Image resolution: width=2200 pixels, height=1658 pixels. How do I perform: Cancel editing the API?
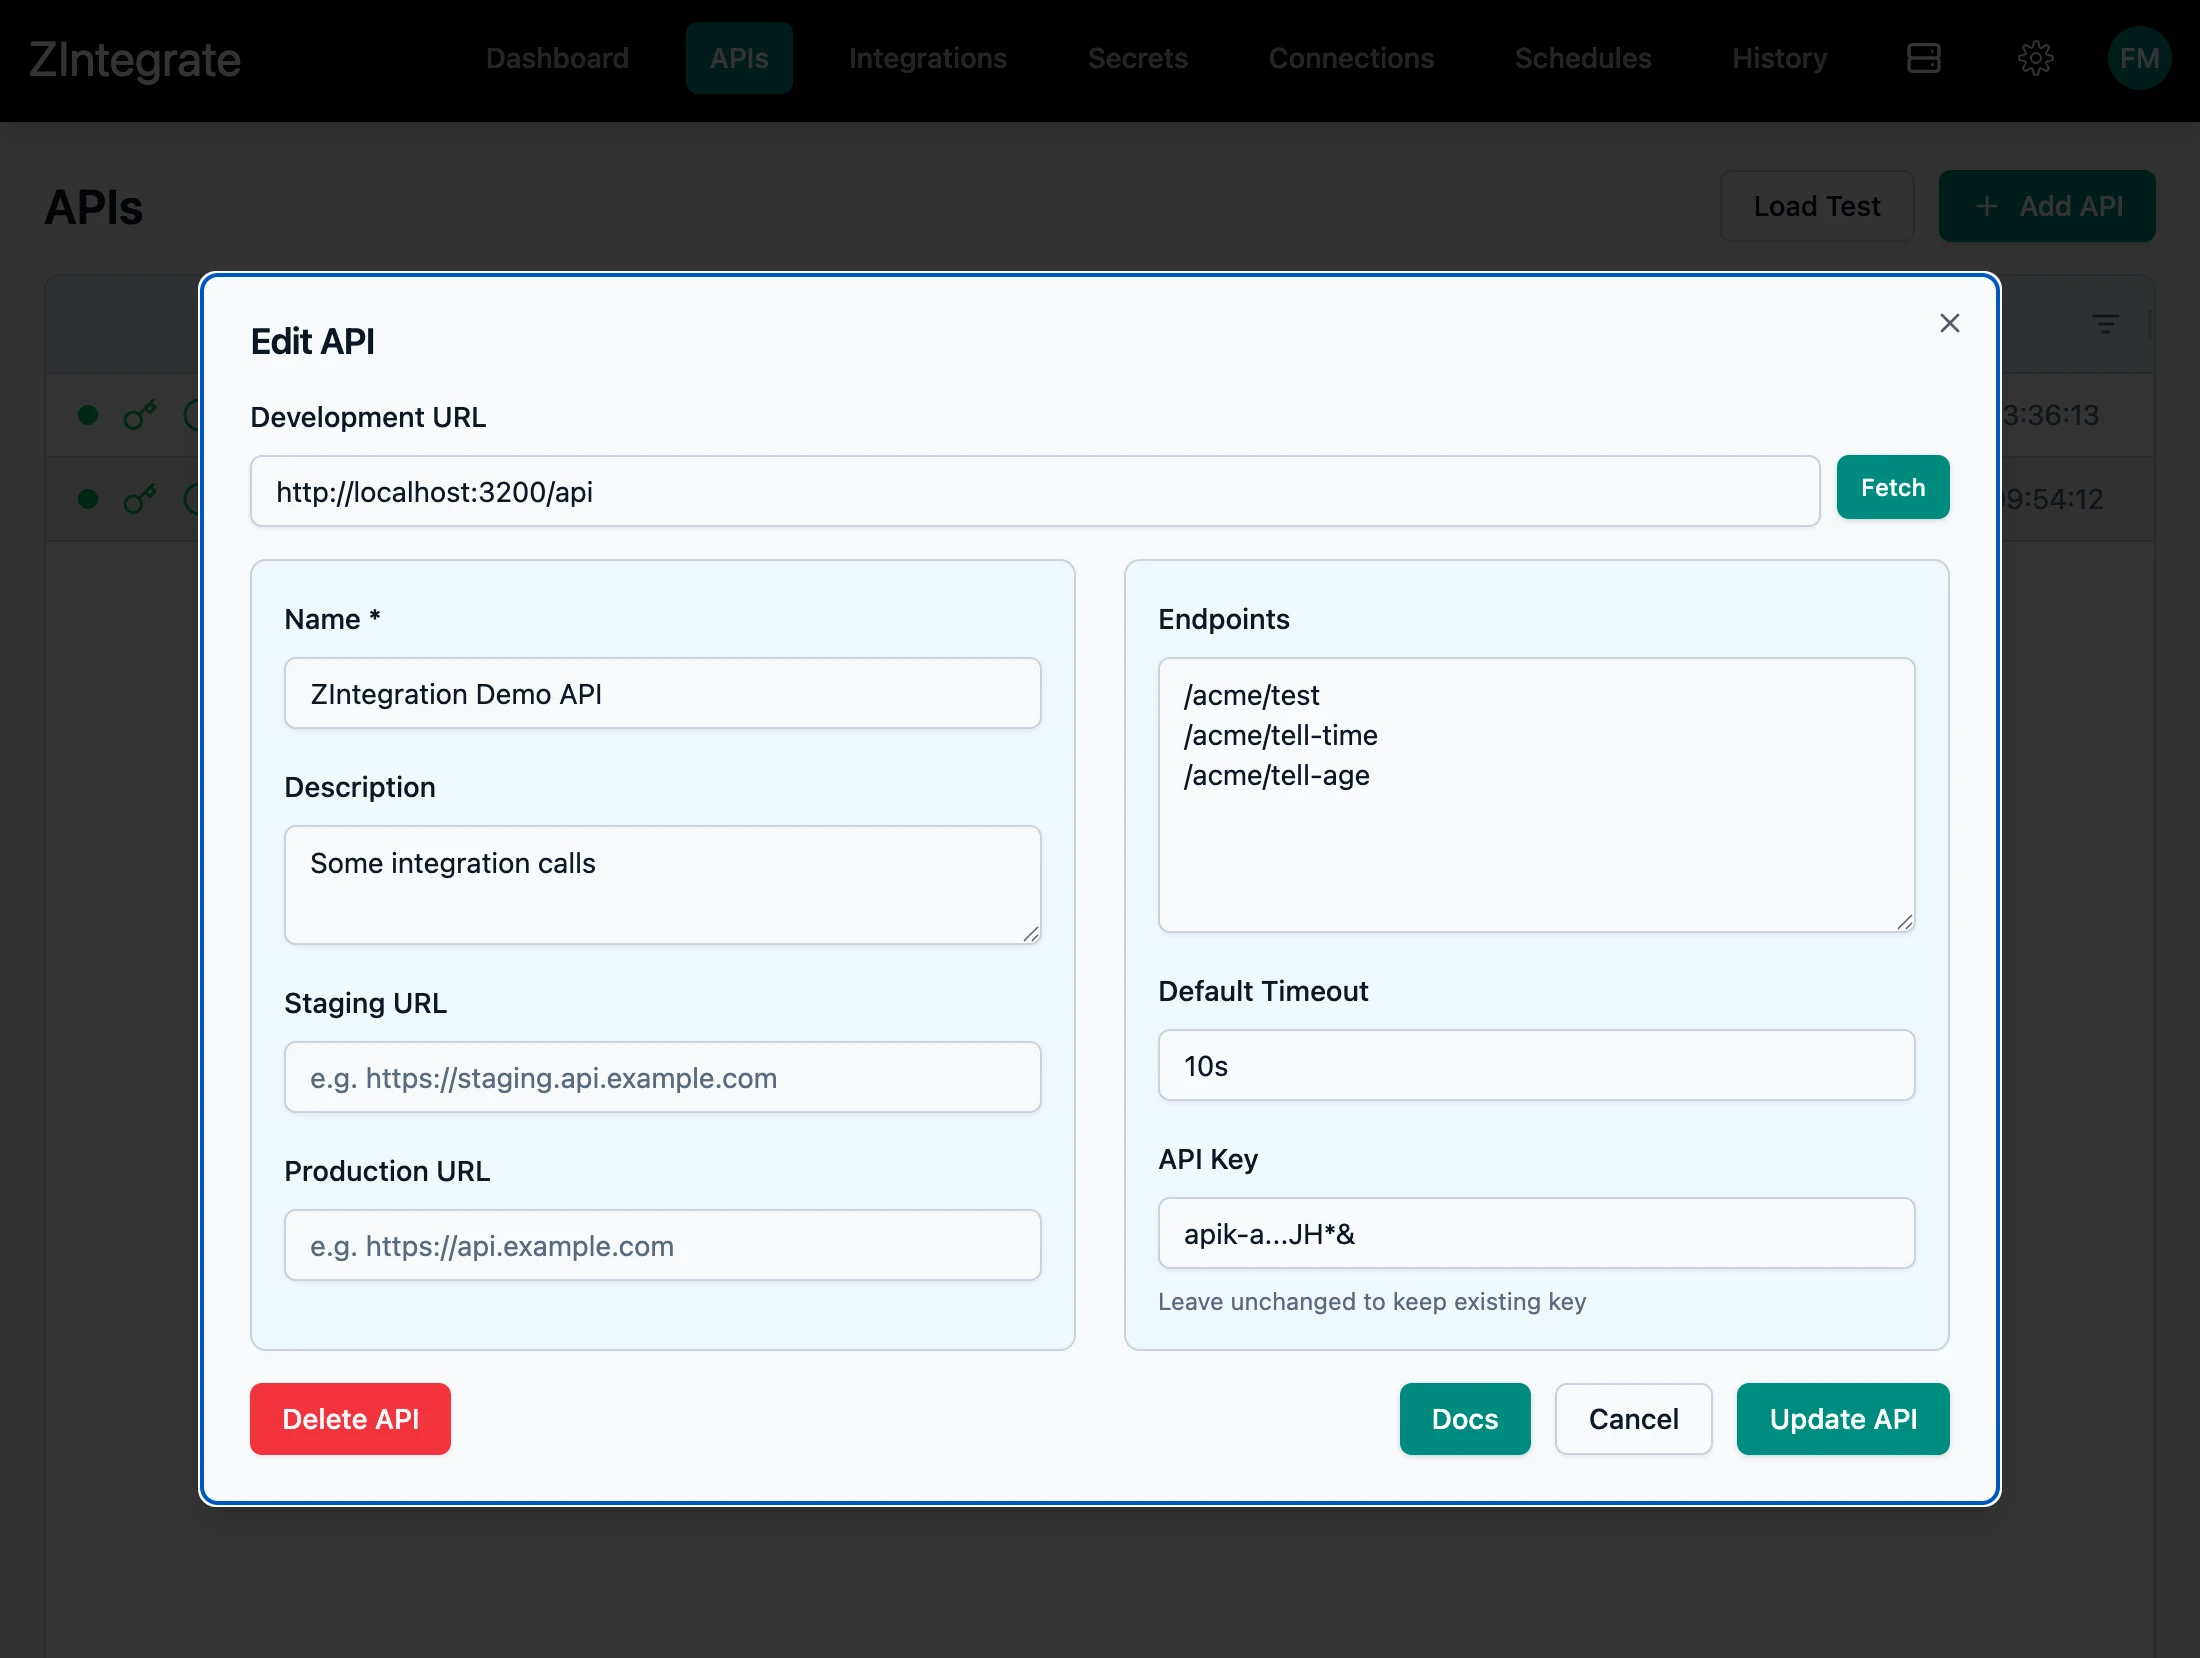pos(1633,1418)
